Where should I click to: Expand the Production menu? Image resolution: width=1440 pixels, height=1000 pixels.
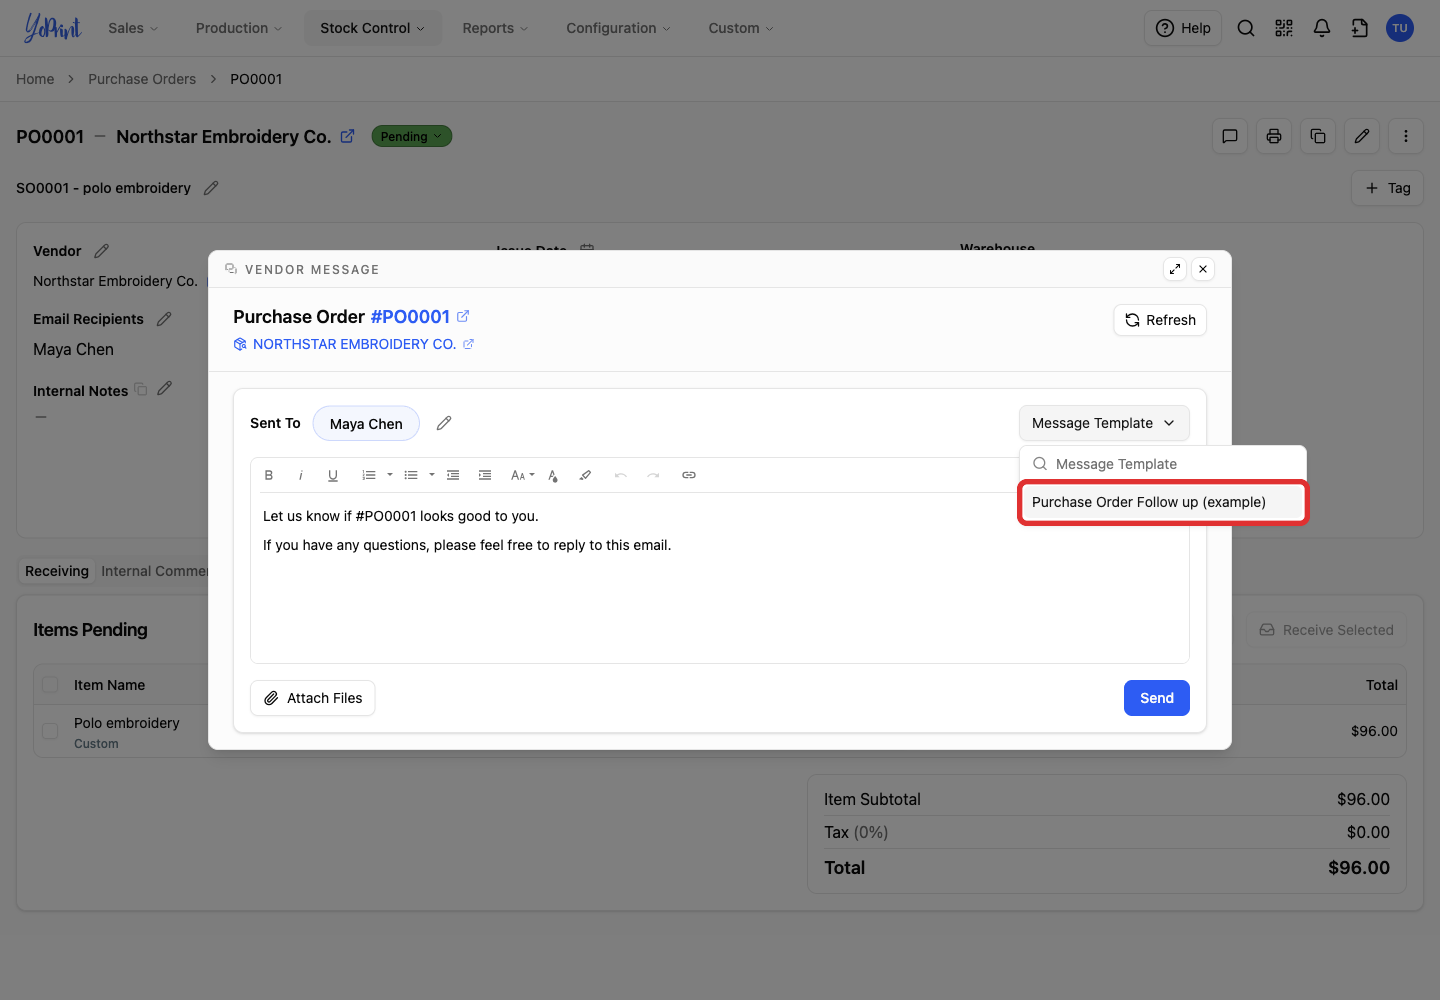point(239,28)
